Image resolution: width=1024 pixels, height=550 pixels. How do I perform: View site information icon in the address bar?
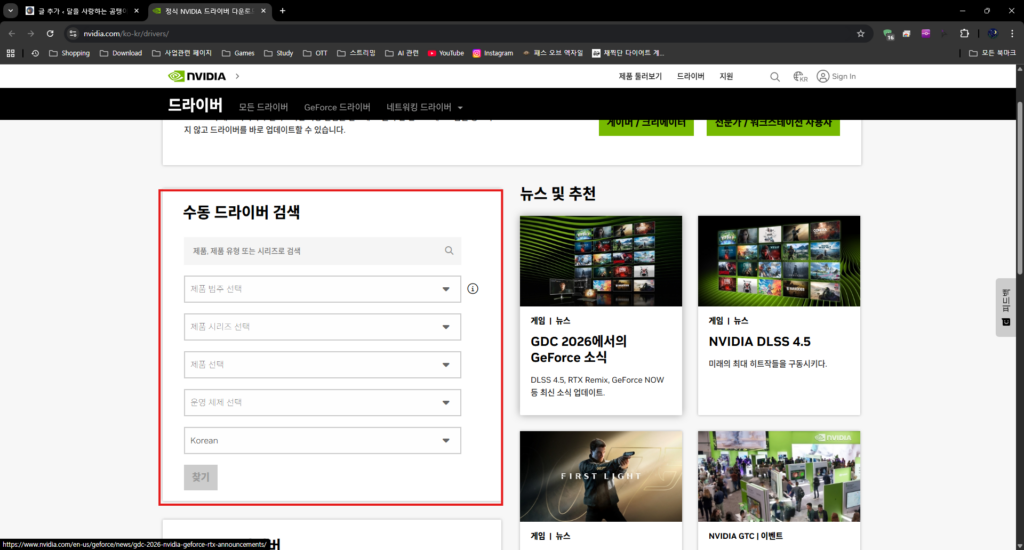pos(73,33)
